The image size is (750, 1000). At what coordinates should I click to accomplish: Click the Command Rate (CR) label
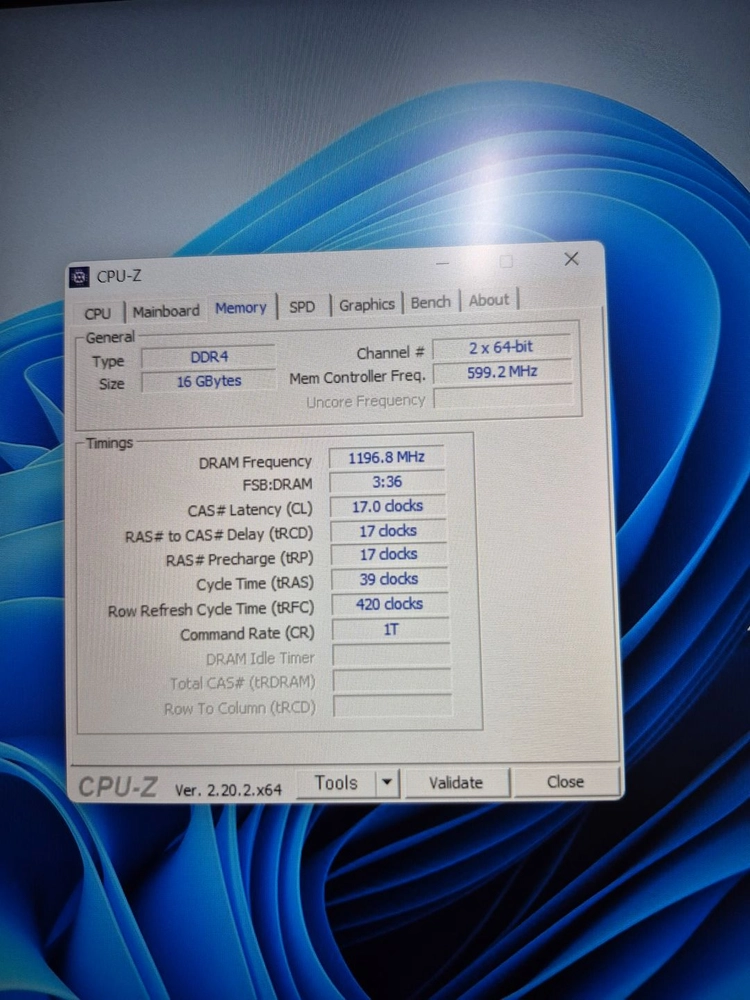click(x=247, y=635)
